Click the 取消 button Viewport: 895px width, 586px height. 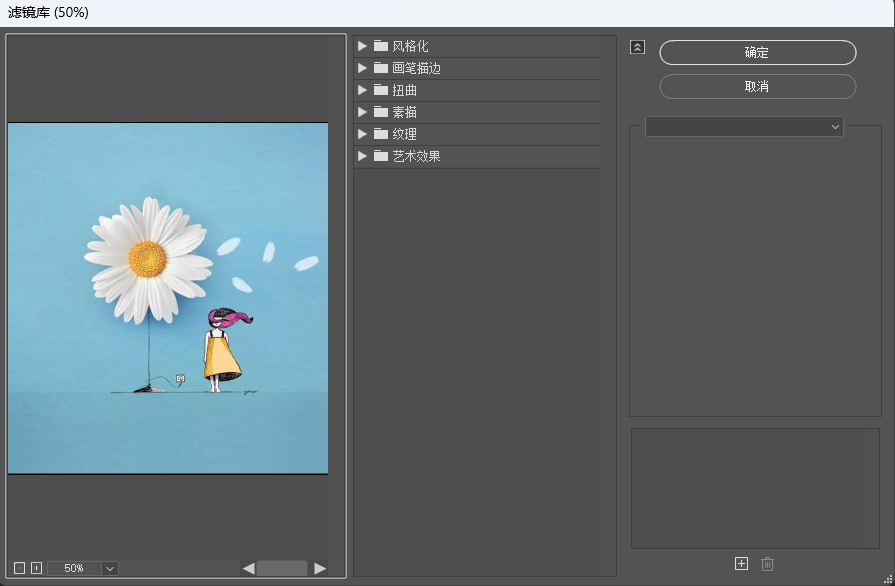pyautogui.click(x=757, y=87)
